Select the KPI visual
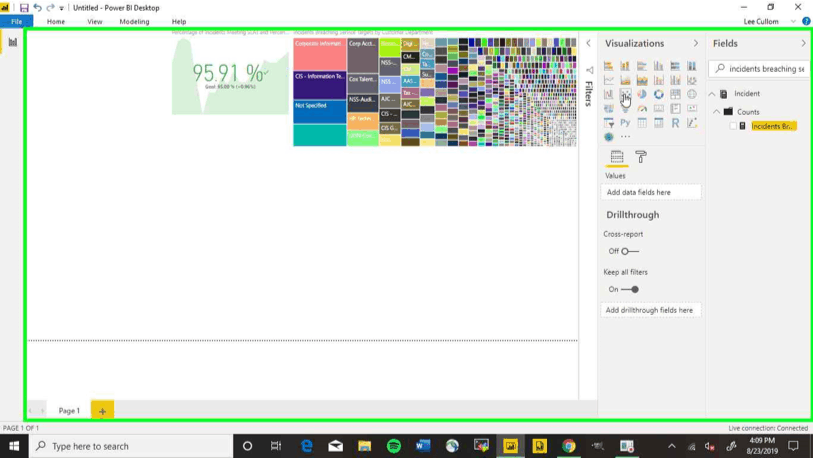 pos(692,109)
